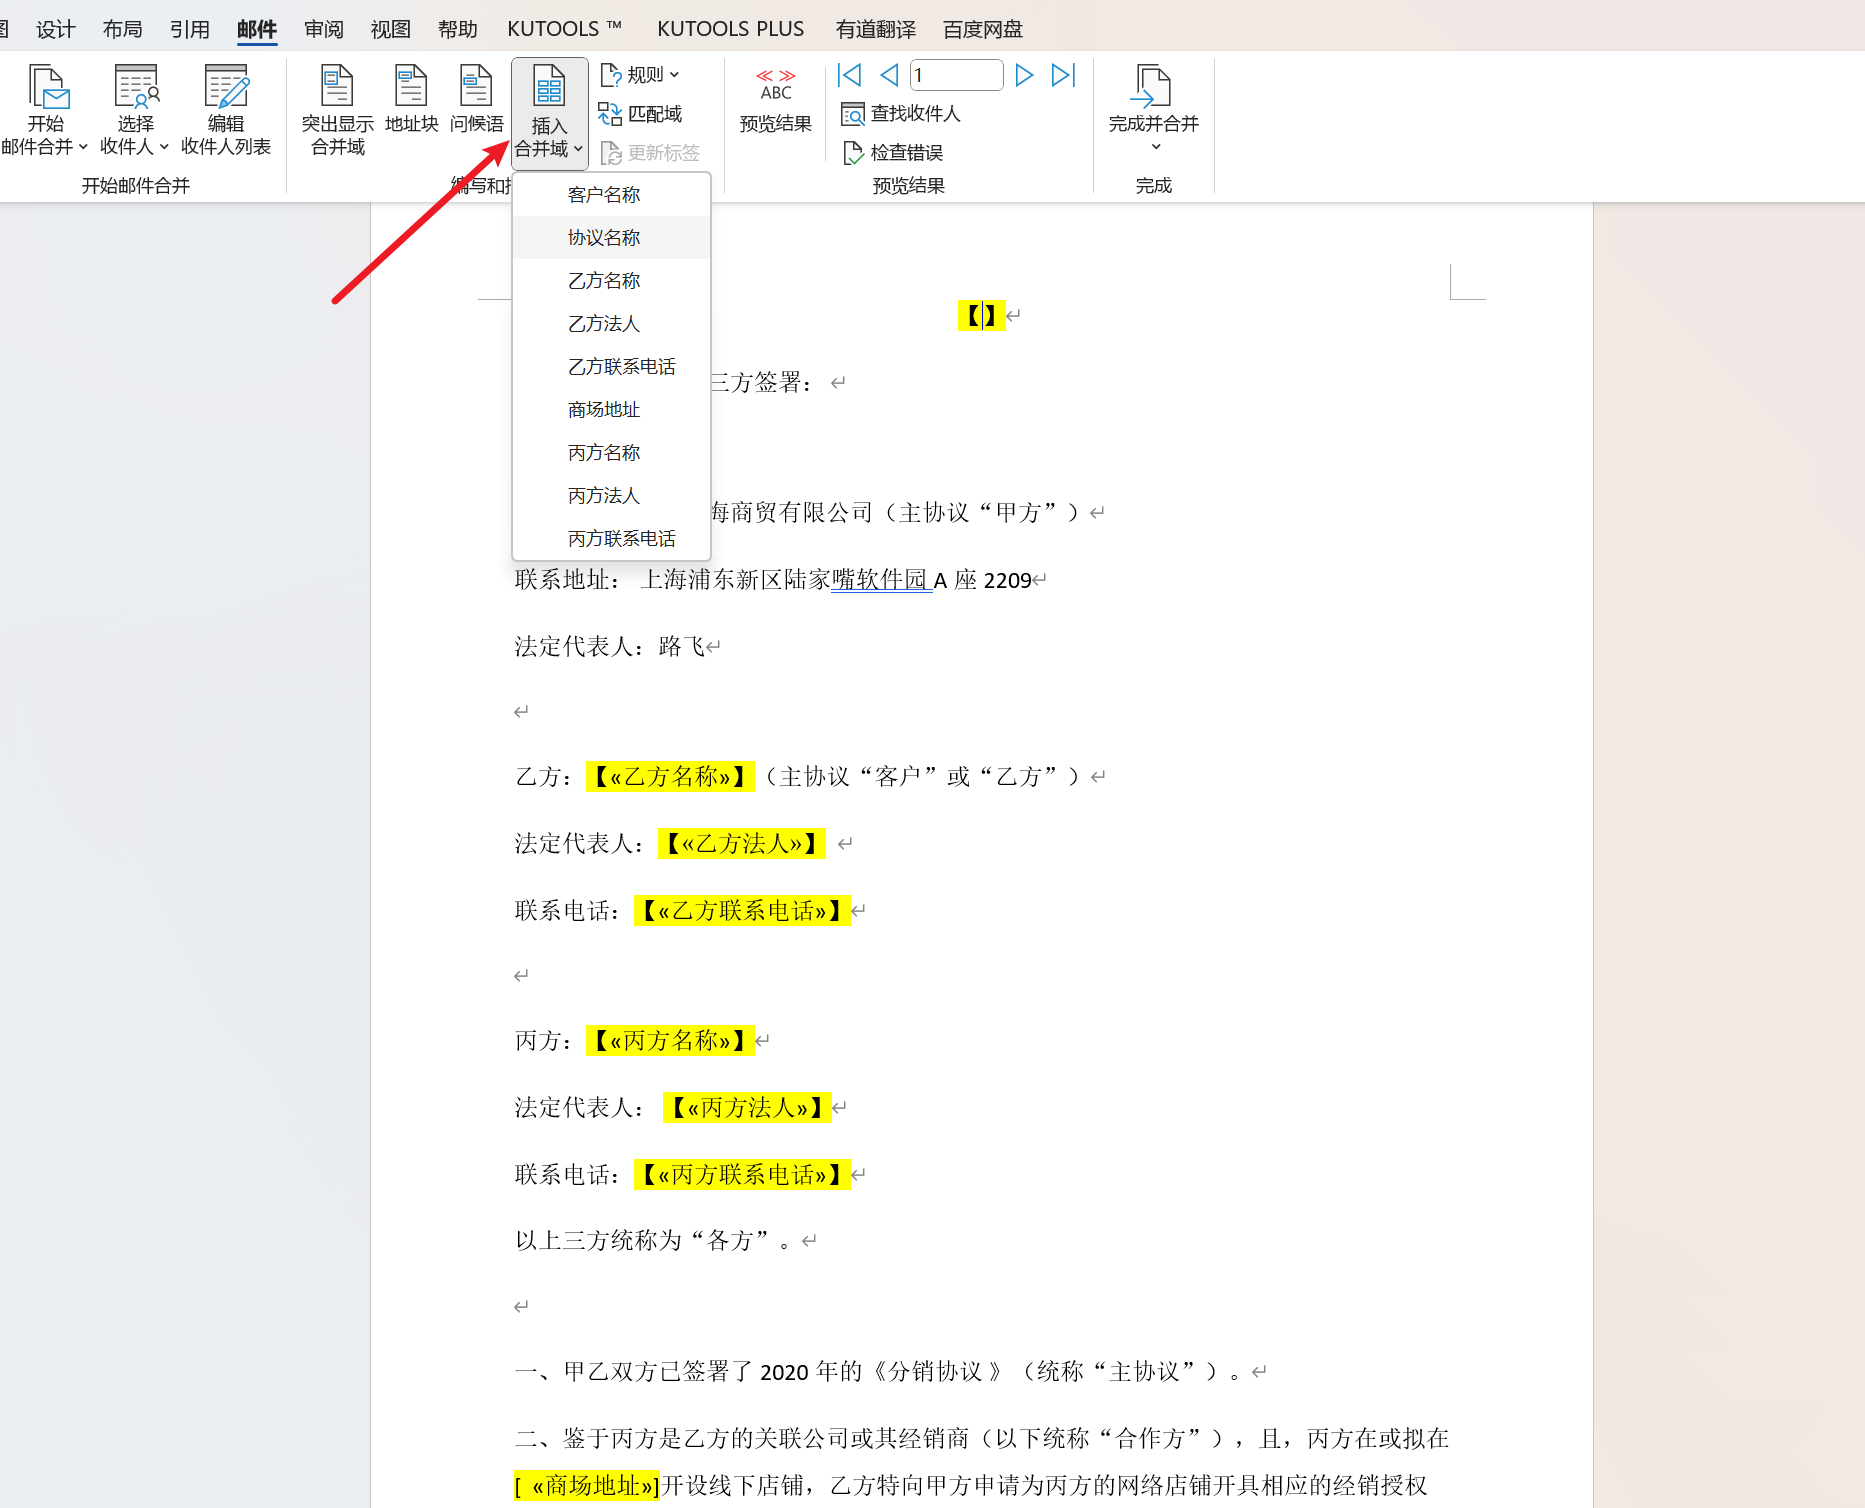Screen dimensions: 1865x1508
Task: Choose 乙方法人 from merge field list
Action: [x=611, y=324]
